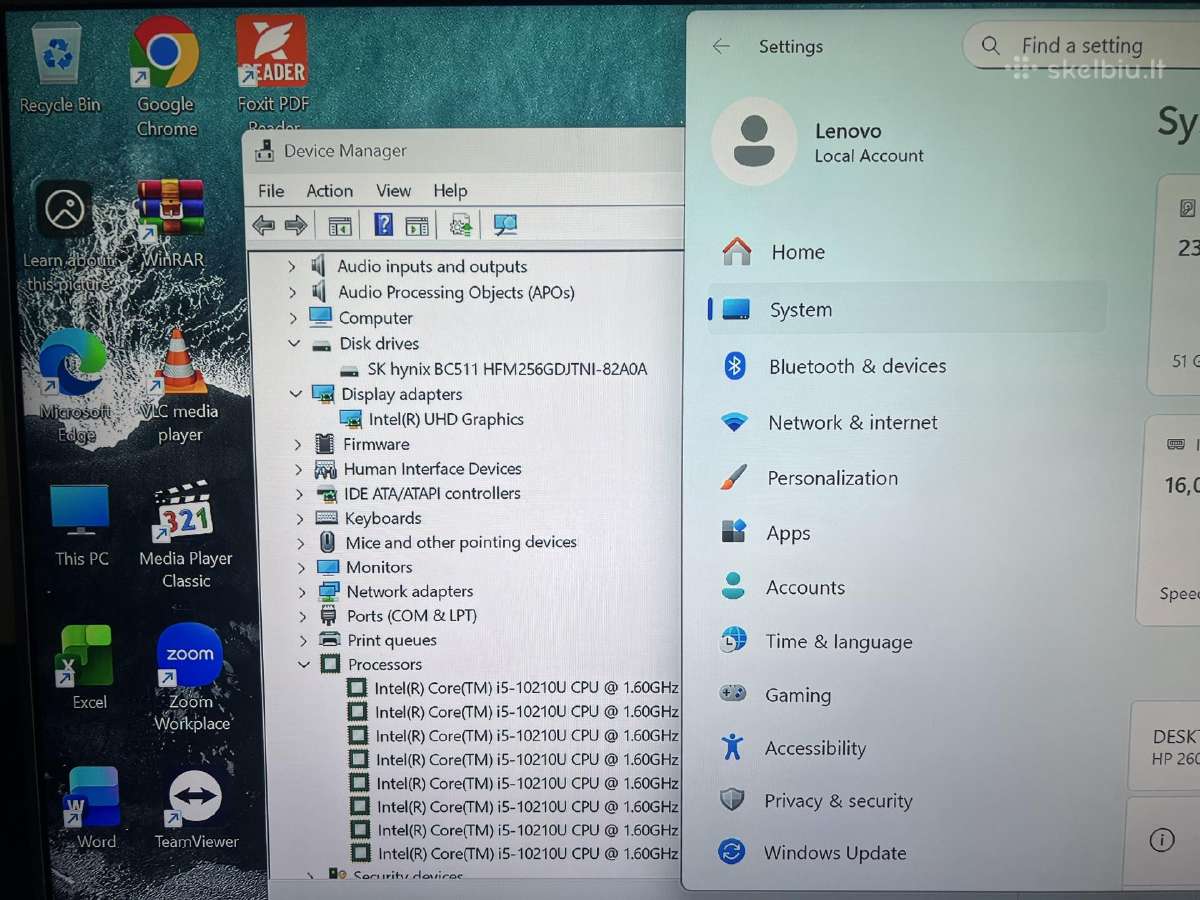Expand the Monitors node
1200x900 pixels.
pyautogui.click(x=301, y=567)
